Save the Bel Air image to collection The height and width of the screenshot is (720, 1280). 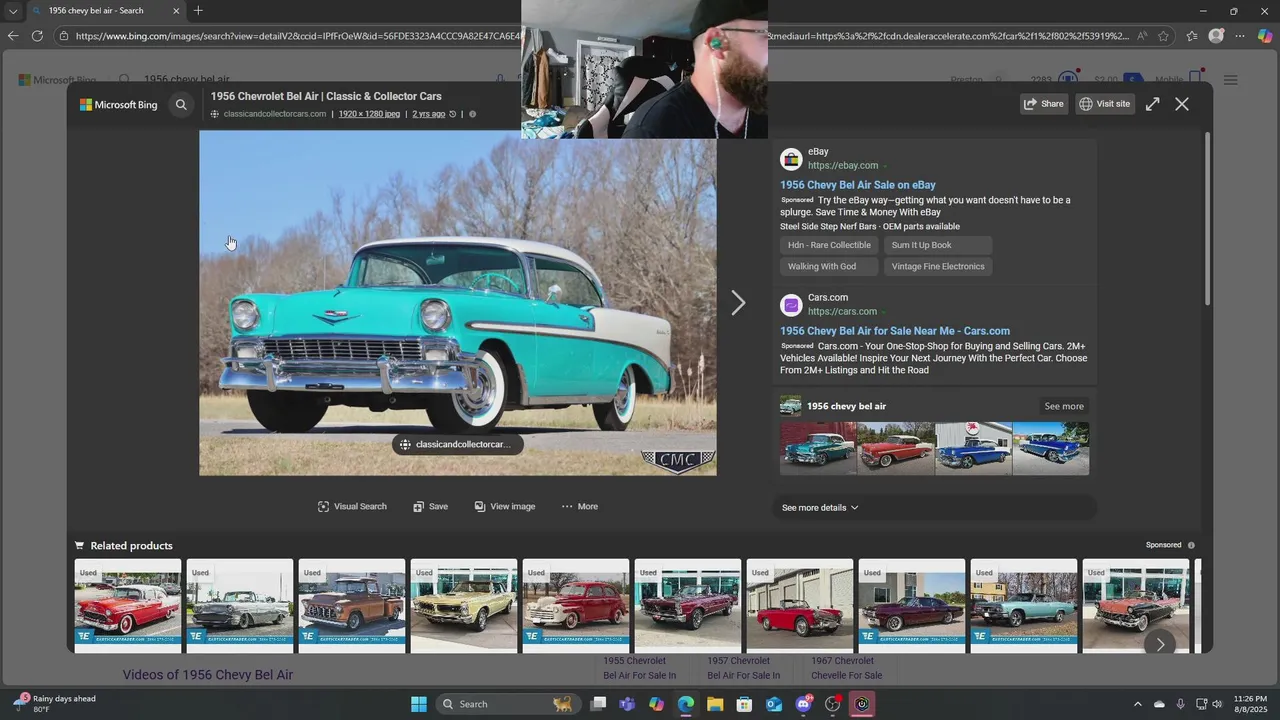(x=430, y=506)
